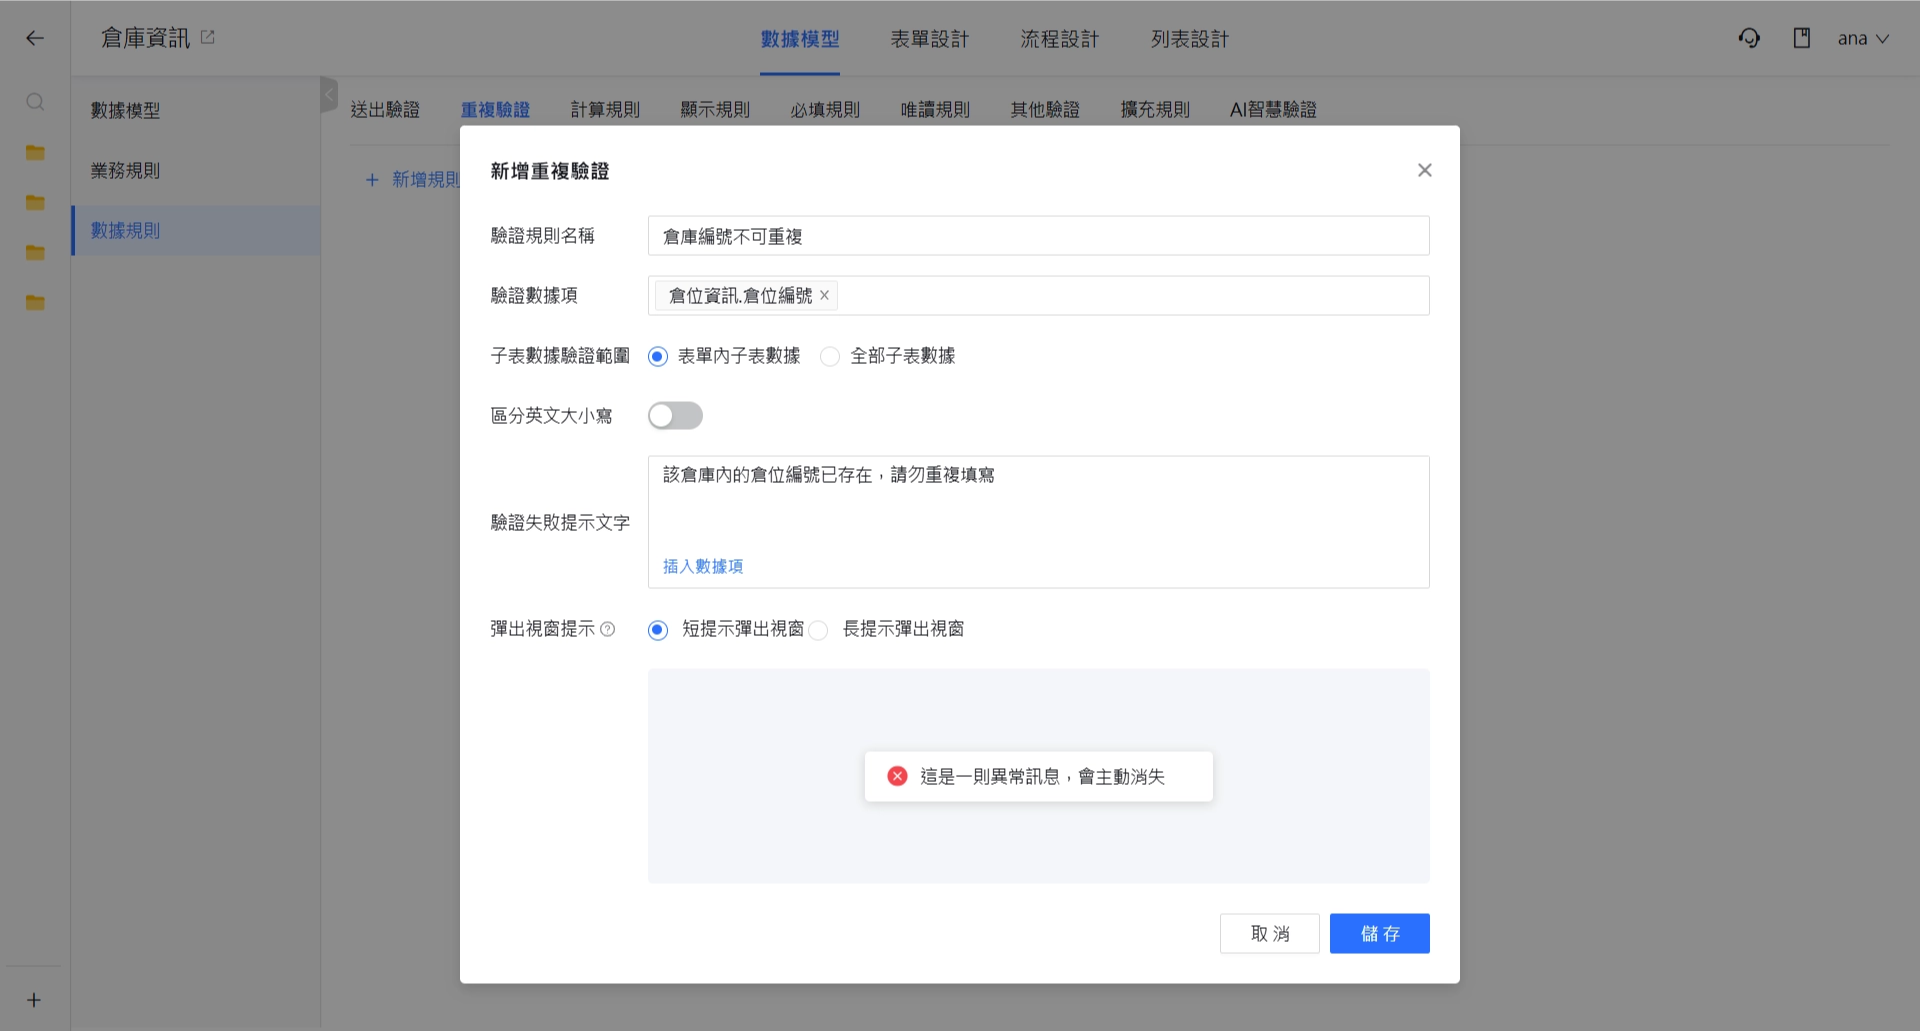Switch to 數據模型 top tab
Viewport: 1920px width, 1031px height.
[x=800, y=39]
